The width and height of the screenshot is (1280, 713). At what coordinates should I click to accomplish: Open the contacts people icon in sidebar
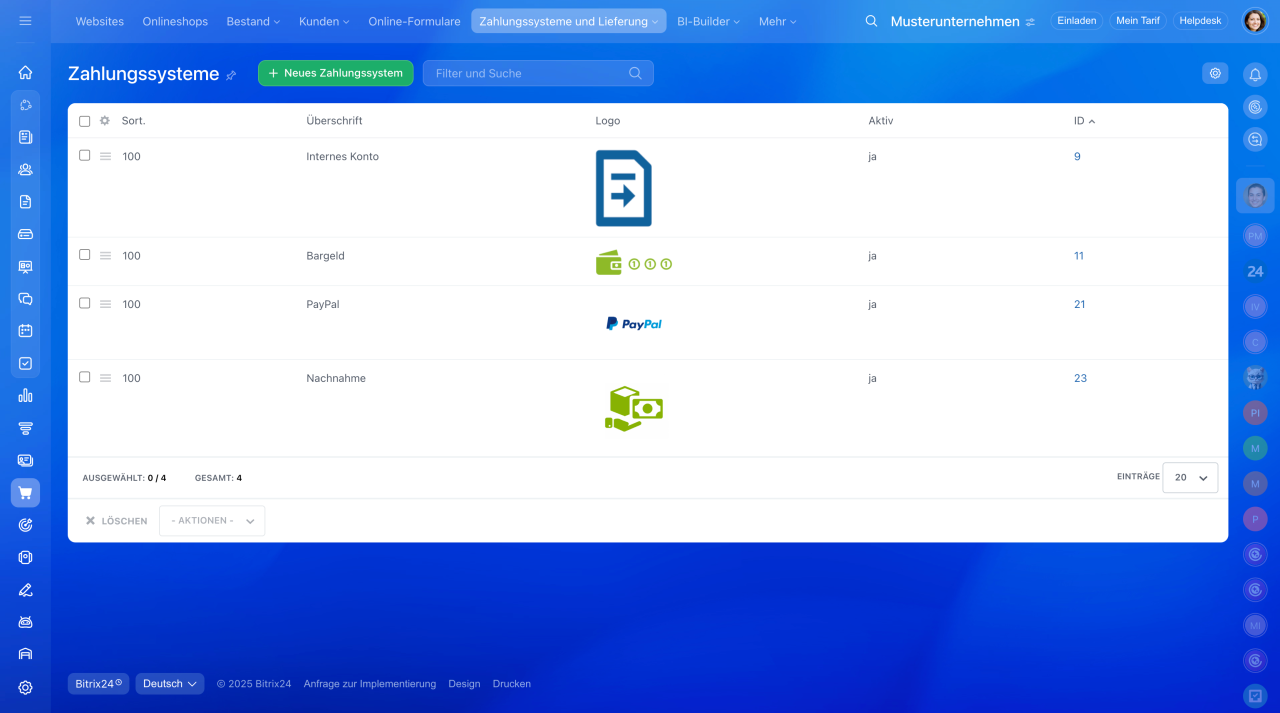25,169
